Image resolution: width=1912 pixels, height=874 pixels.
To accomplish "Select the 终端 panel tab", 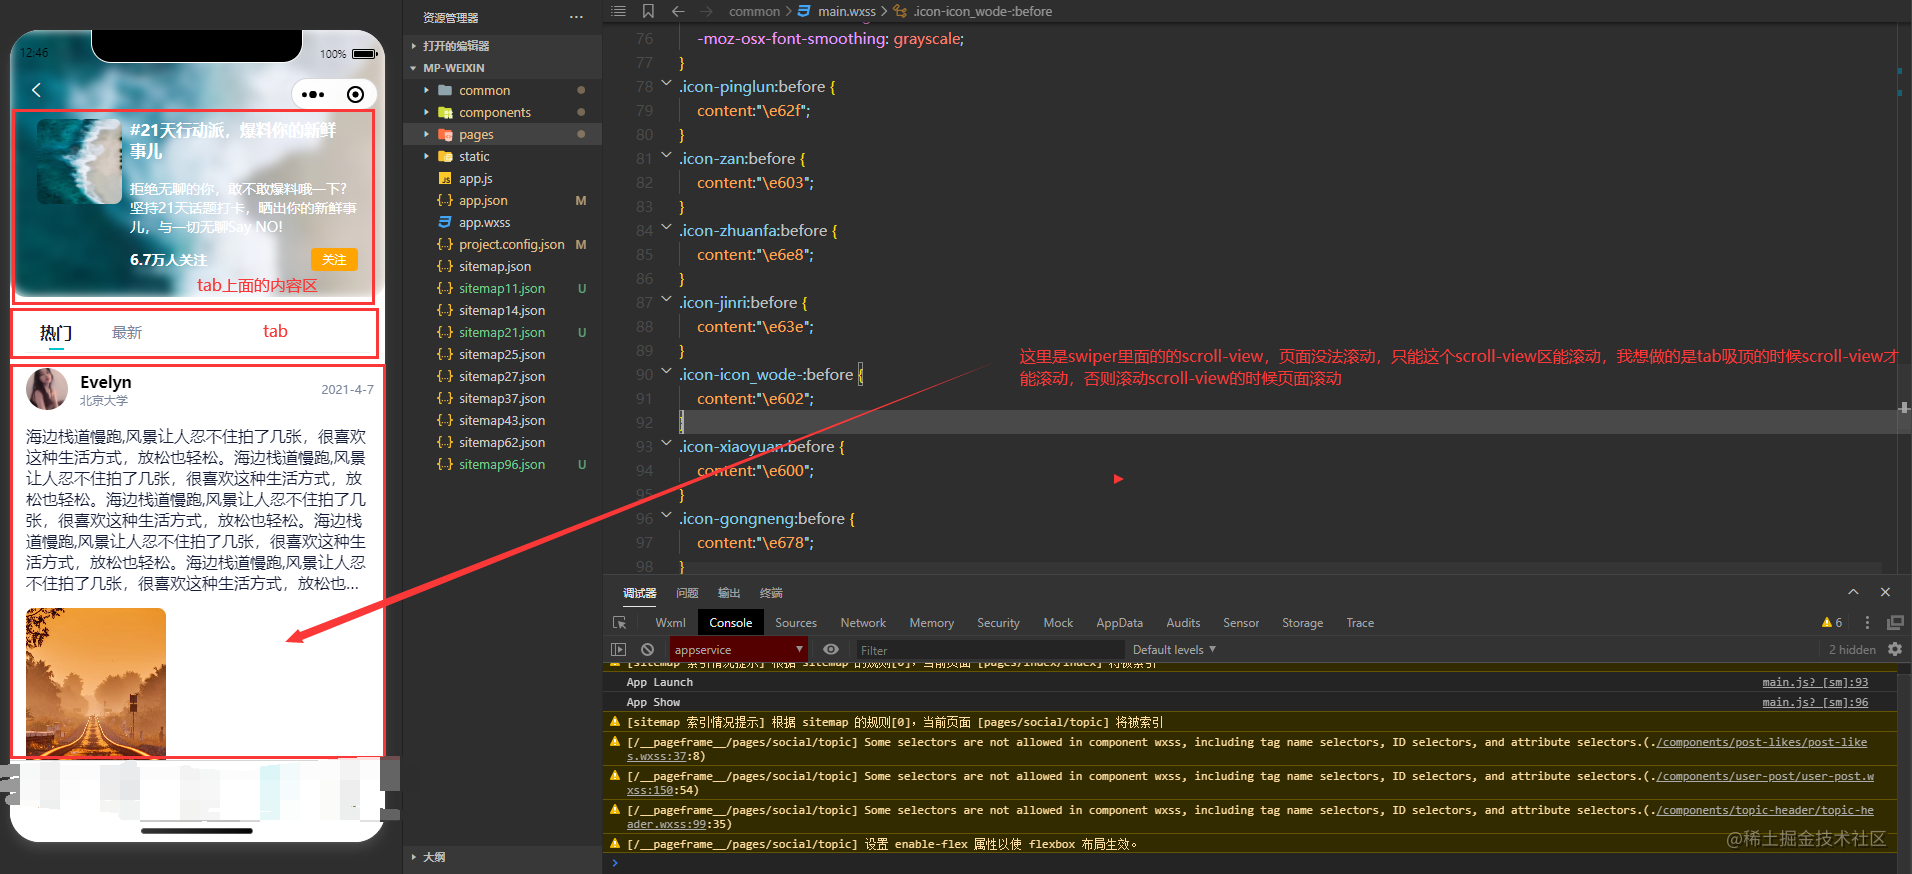I will coord(771,593).
